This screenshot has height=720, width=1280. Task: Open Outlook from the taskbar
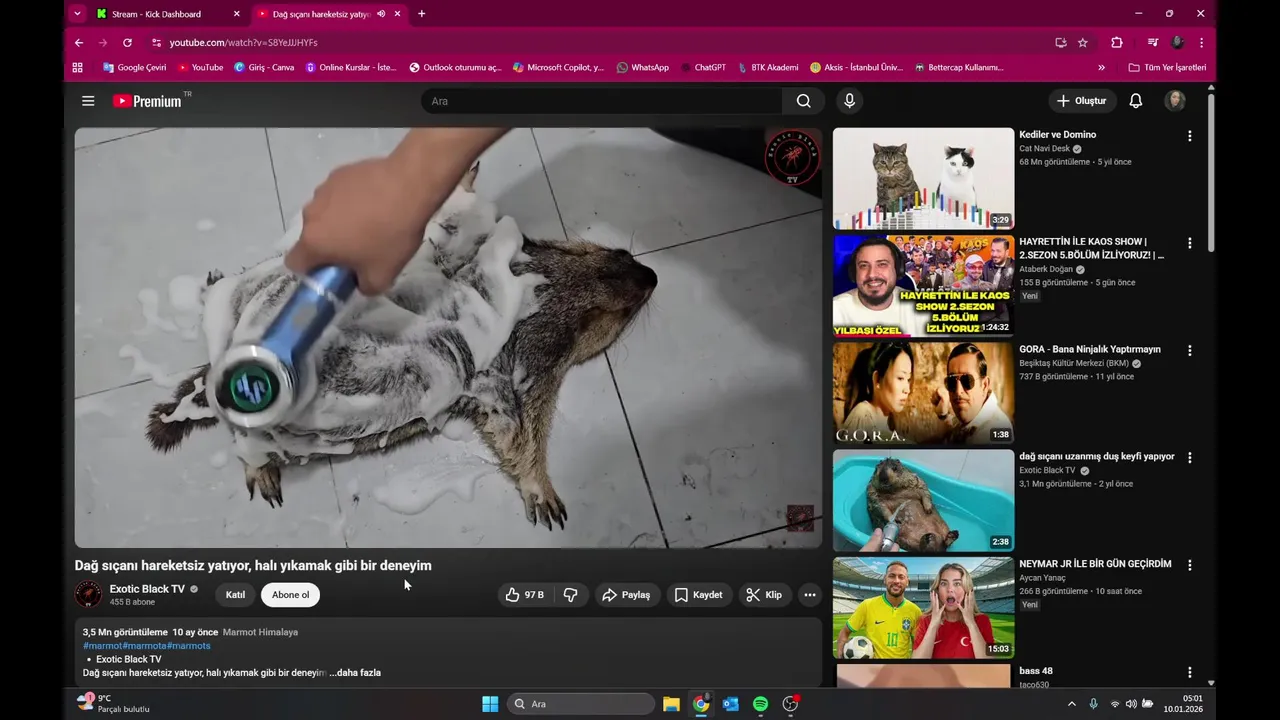pyautogui.click(x=731, y=704)
